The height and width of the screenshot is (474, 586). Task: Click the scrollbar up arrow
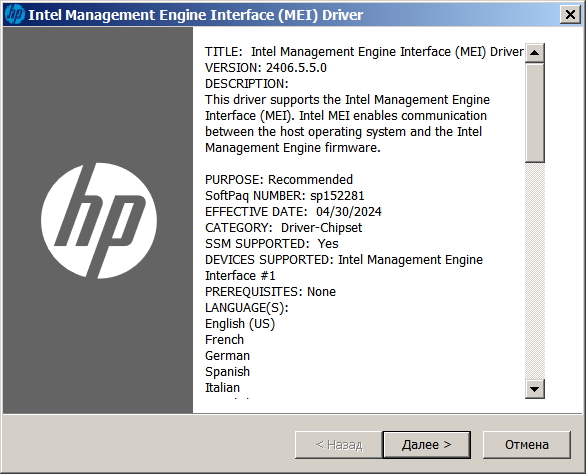[534, 53]
